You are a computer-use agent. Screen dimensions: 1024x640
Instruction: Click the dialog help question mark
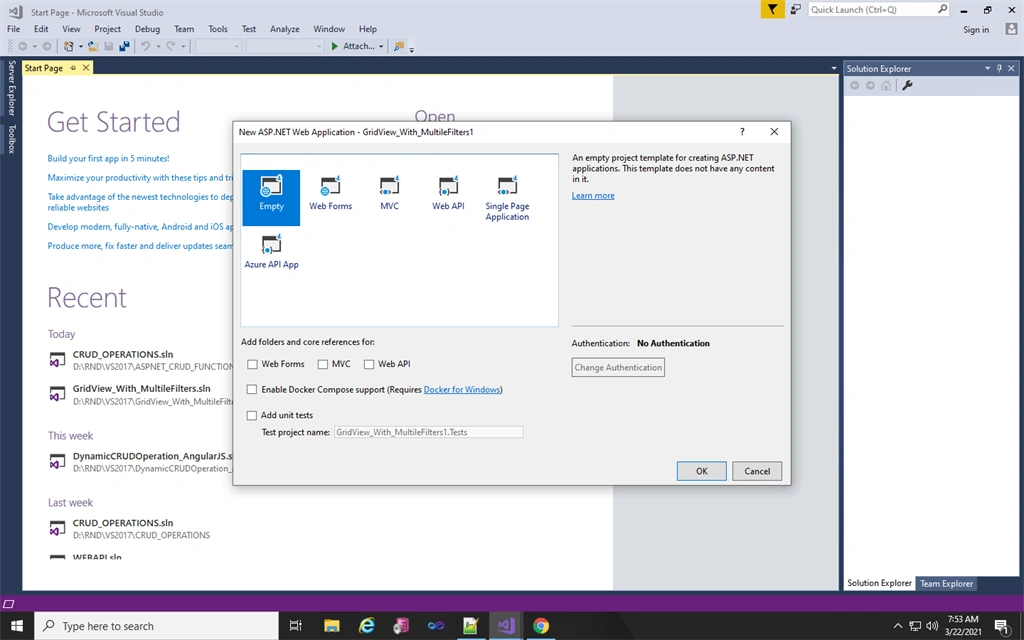(742, 131)
